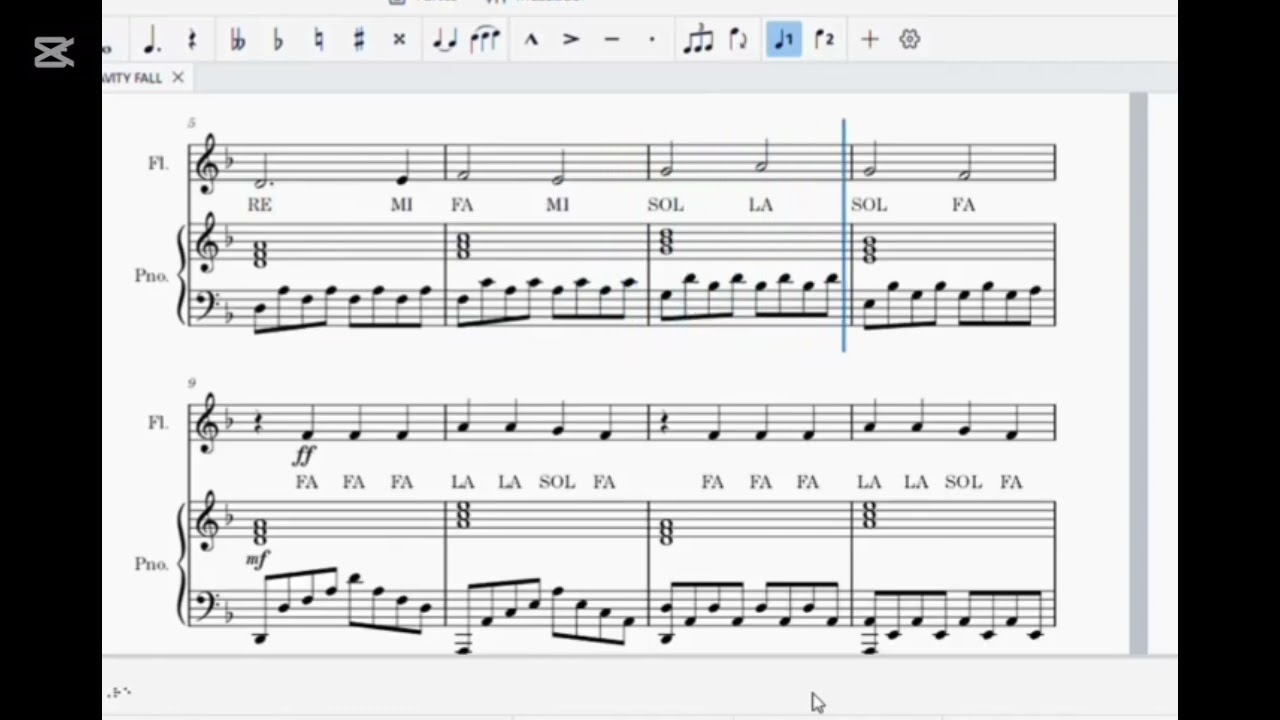This screenshot has width=1280, height=720.
Task: Click the plus add toolbar button
Action: click(x=869, y=40)
